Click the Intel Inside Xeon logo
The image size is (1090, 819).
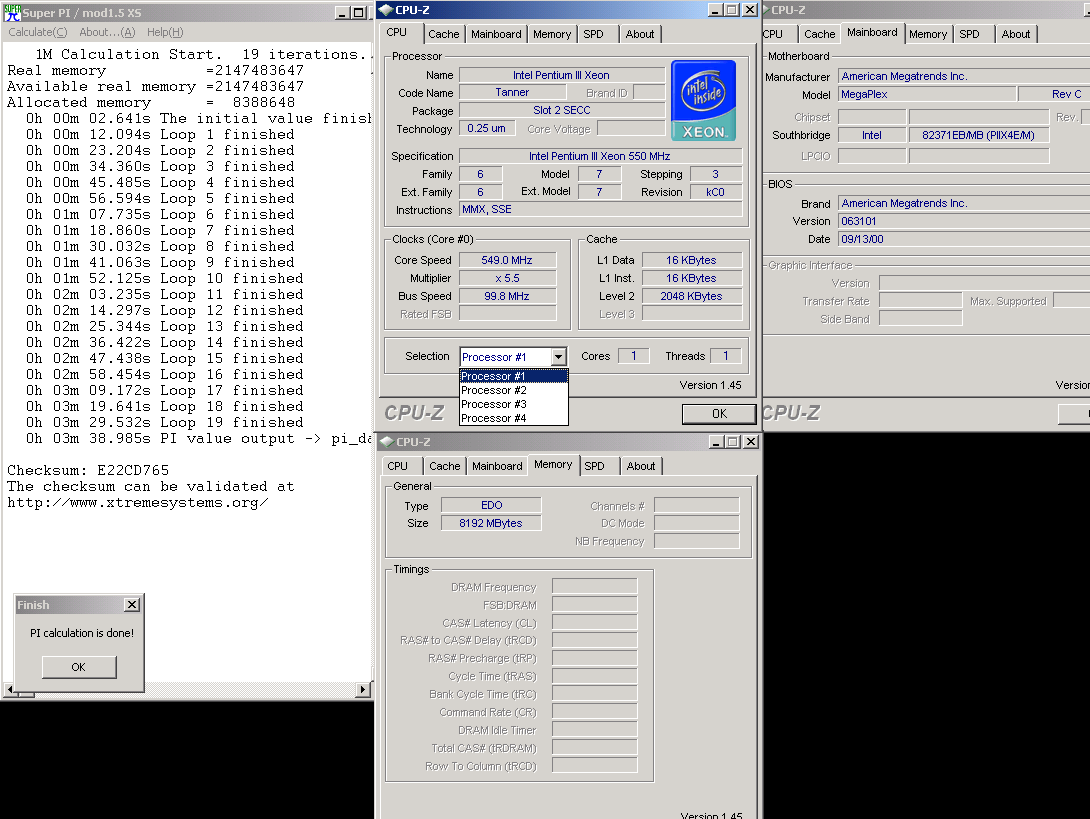pyautogui.click(x=703, y=101)
